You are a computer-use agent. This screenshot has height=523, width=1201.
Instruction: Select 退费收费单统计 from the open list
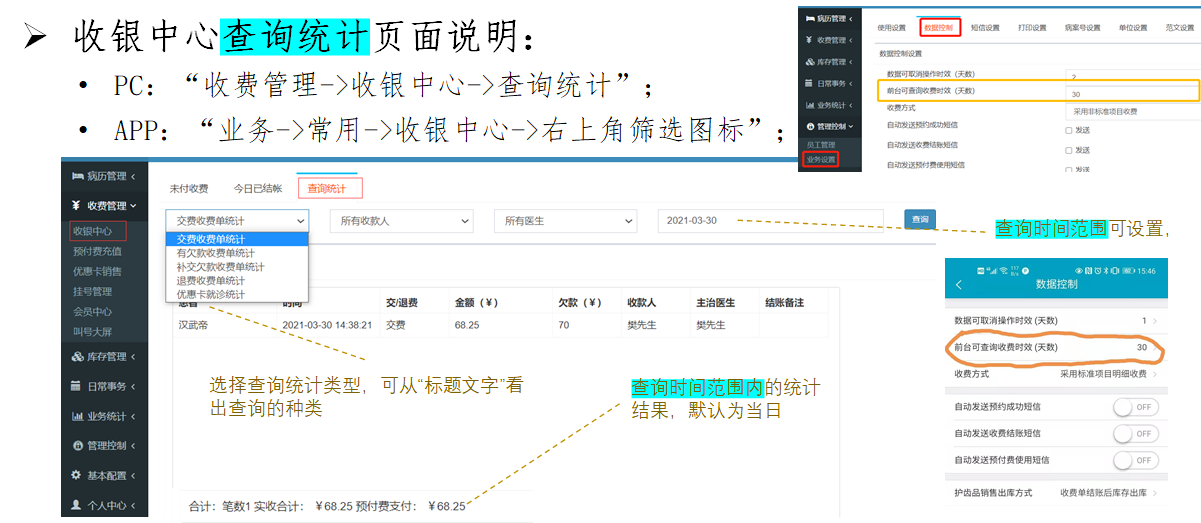click(x=237, y=281)
